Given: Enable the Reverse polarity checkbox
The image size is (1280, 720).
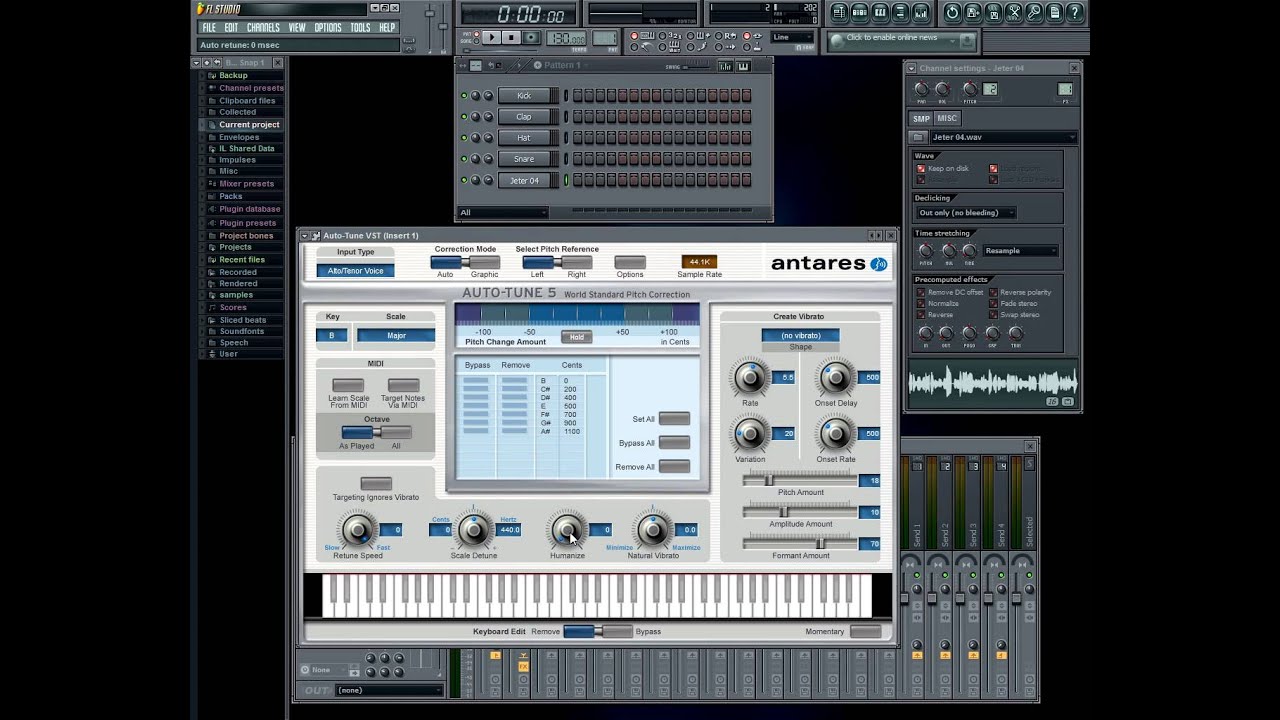Looking at the screenshot, I should click(993, 293).
